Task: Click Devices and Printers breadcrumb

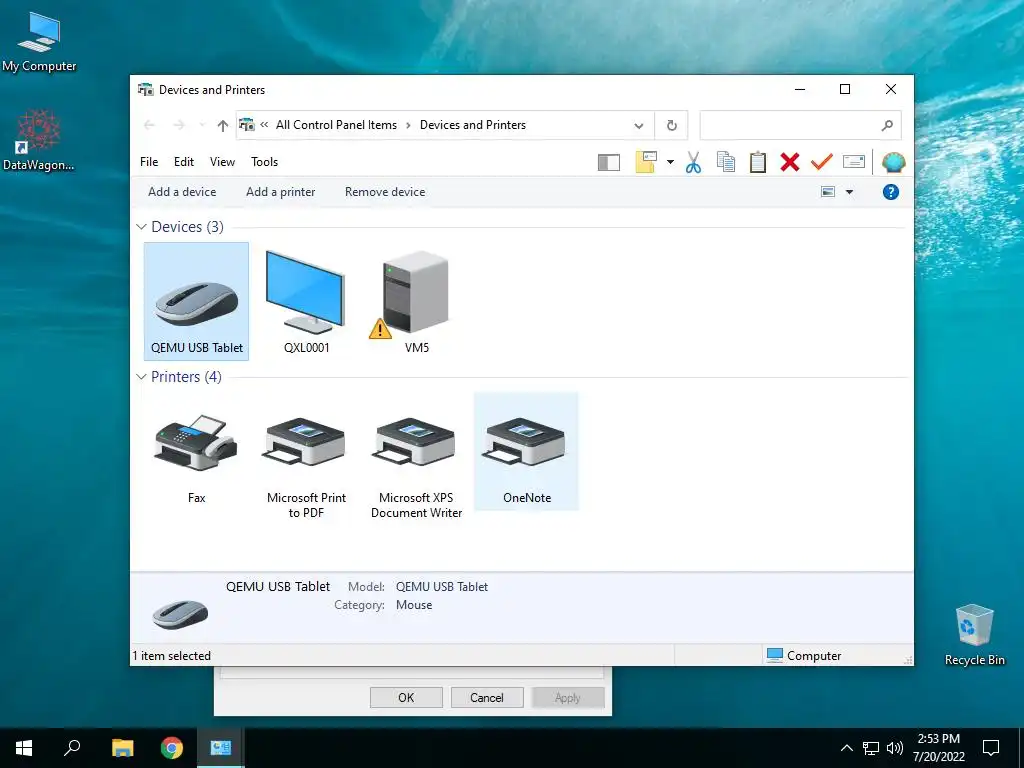Action: [x=473, y=125]
